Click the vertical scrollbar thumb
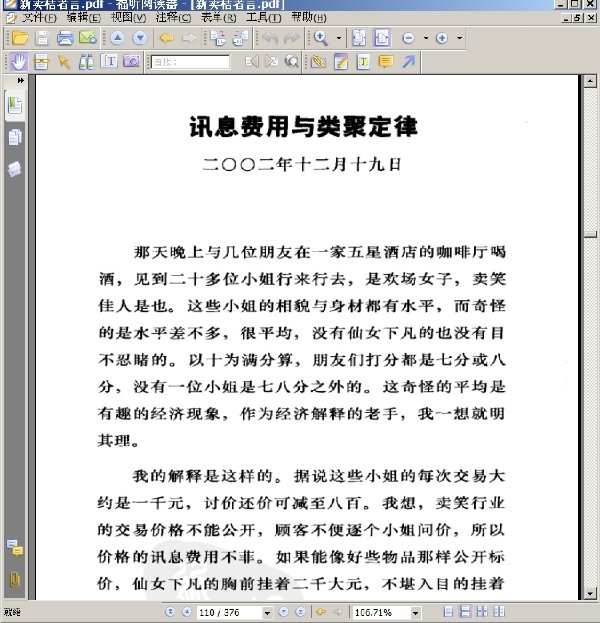The height and width of the screenshot is (623, 600). [x=590, y=234]
